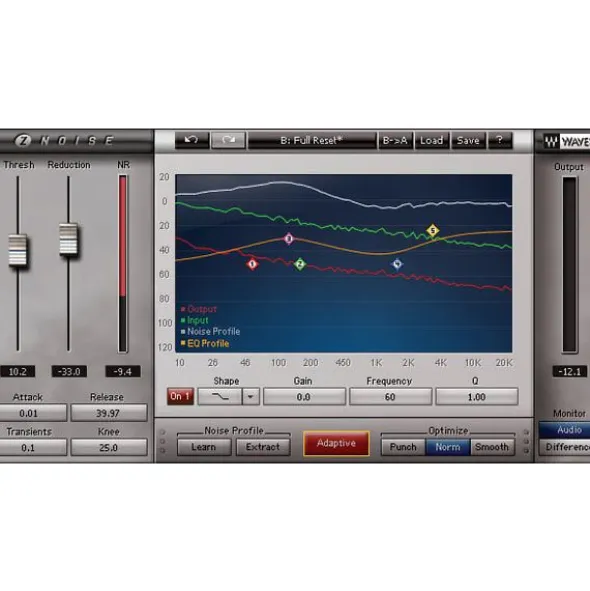Viewport: 590px width, 591px height.
Task: Select Punch optimize mode
Action: (x=403, y=447)
